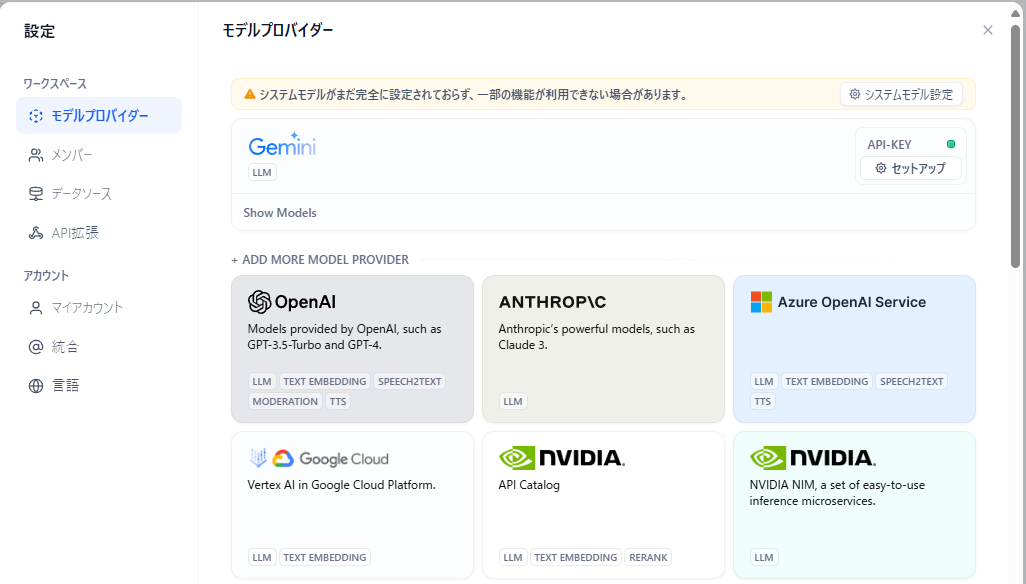1026x584 pixels.
Task: Click the Gemini logo
Action: coord(282,145)
